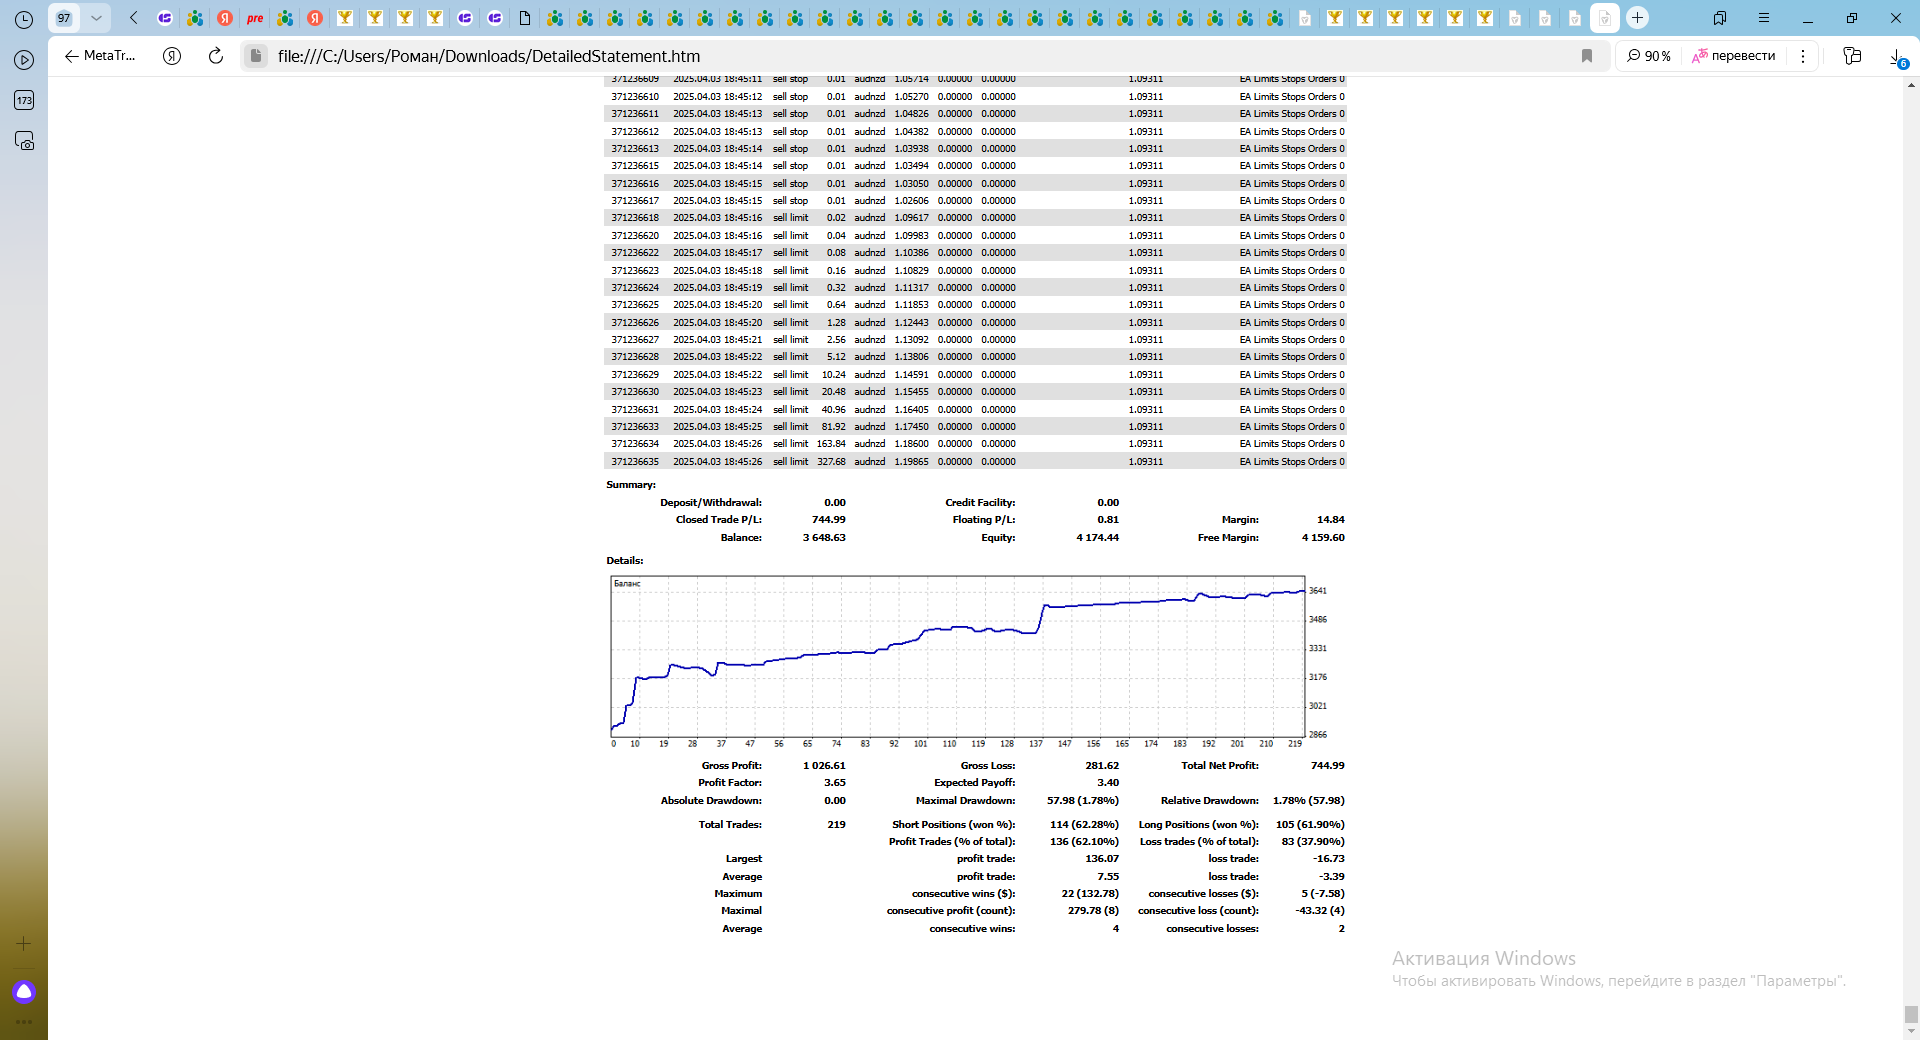
Task: Click the order size 327.68
Action: 831,462
